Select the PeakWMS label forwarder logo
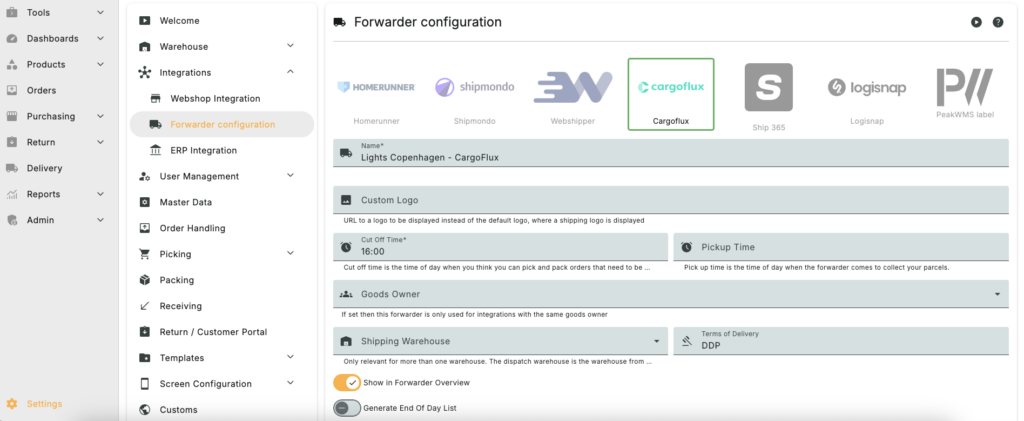 tap(965, 87)
